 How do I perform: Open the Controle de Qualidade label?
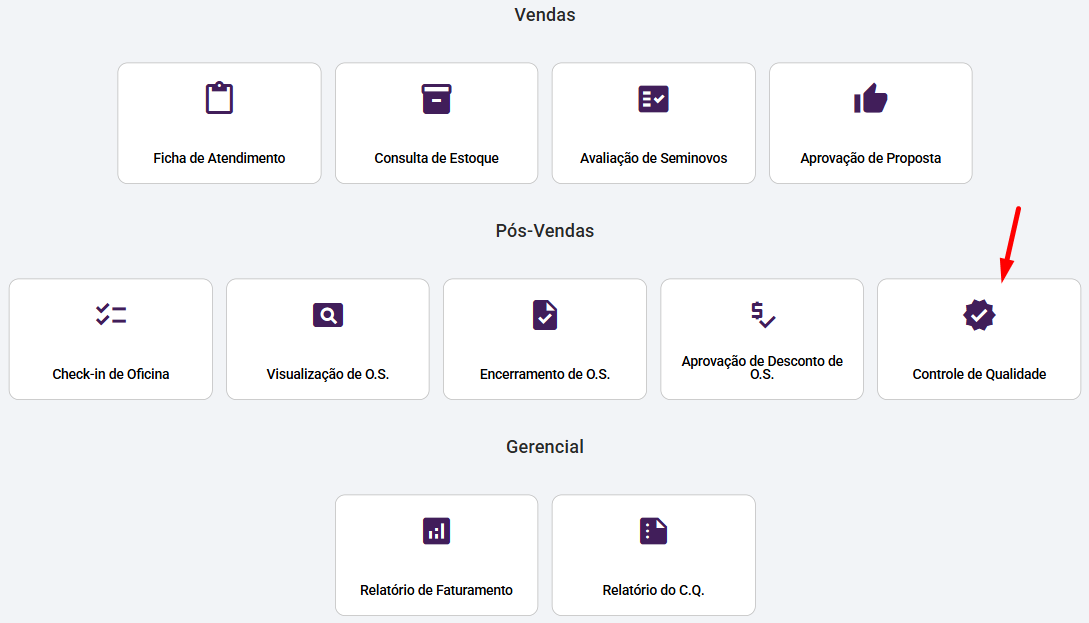click(979, 374)
